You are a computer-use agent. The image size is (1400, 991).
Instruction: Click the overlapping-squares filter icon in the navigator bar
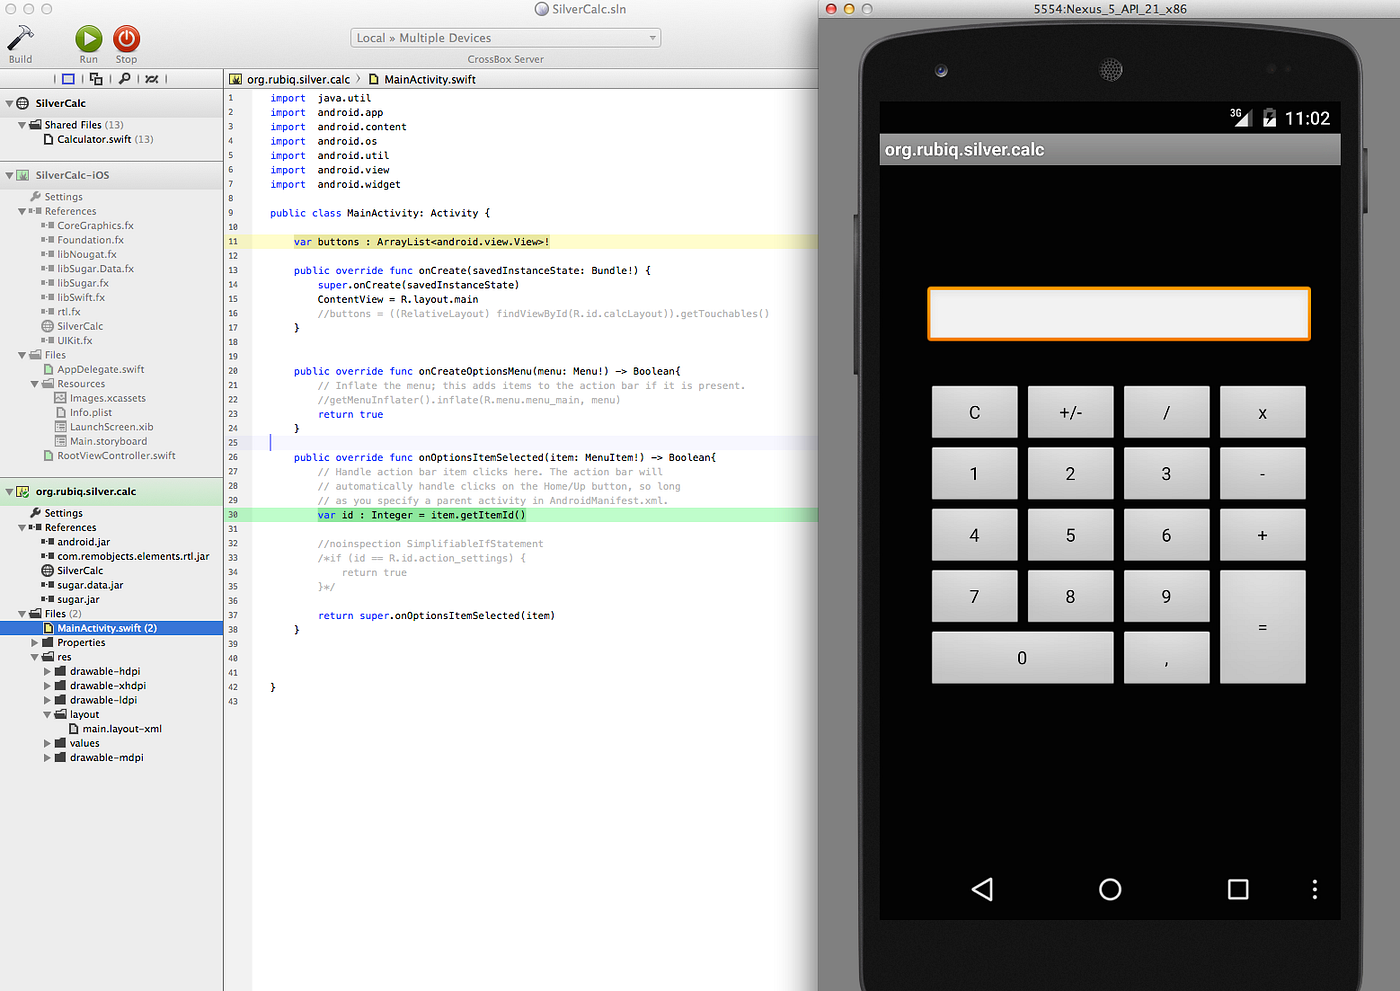[95, 78]
